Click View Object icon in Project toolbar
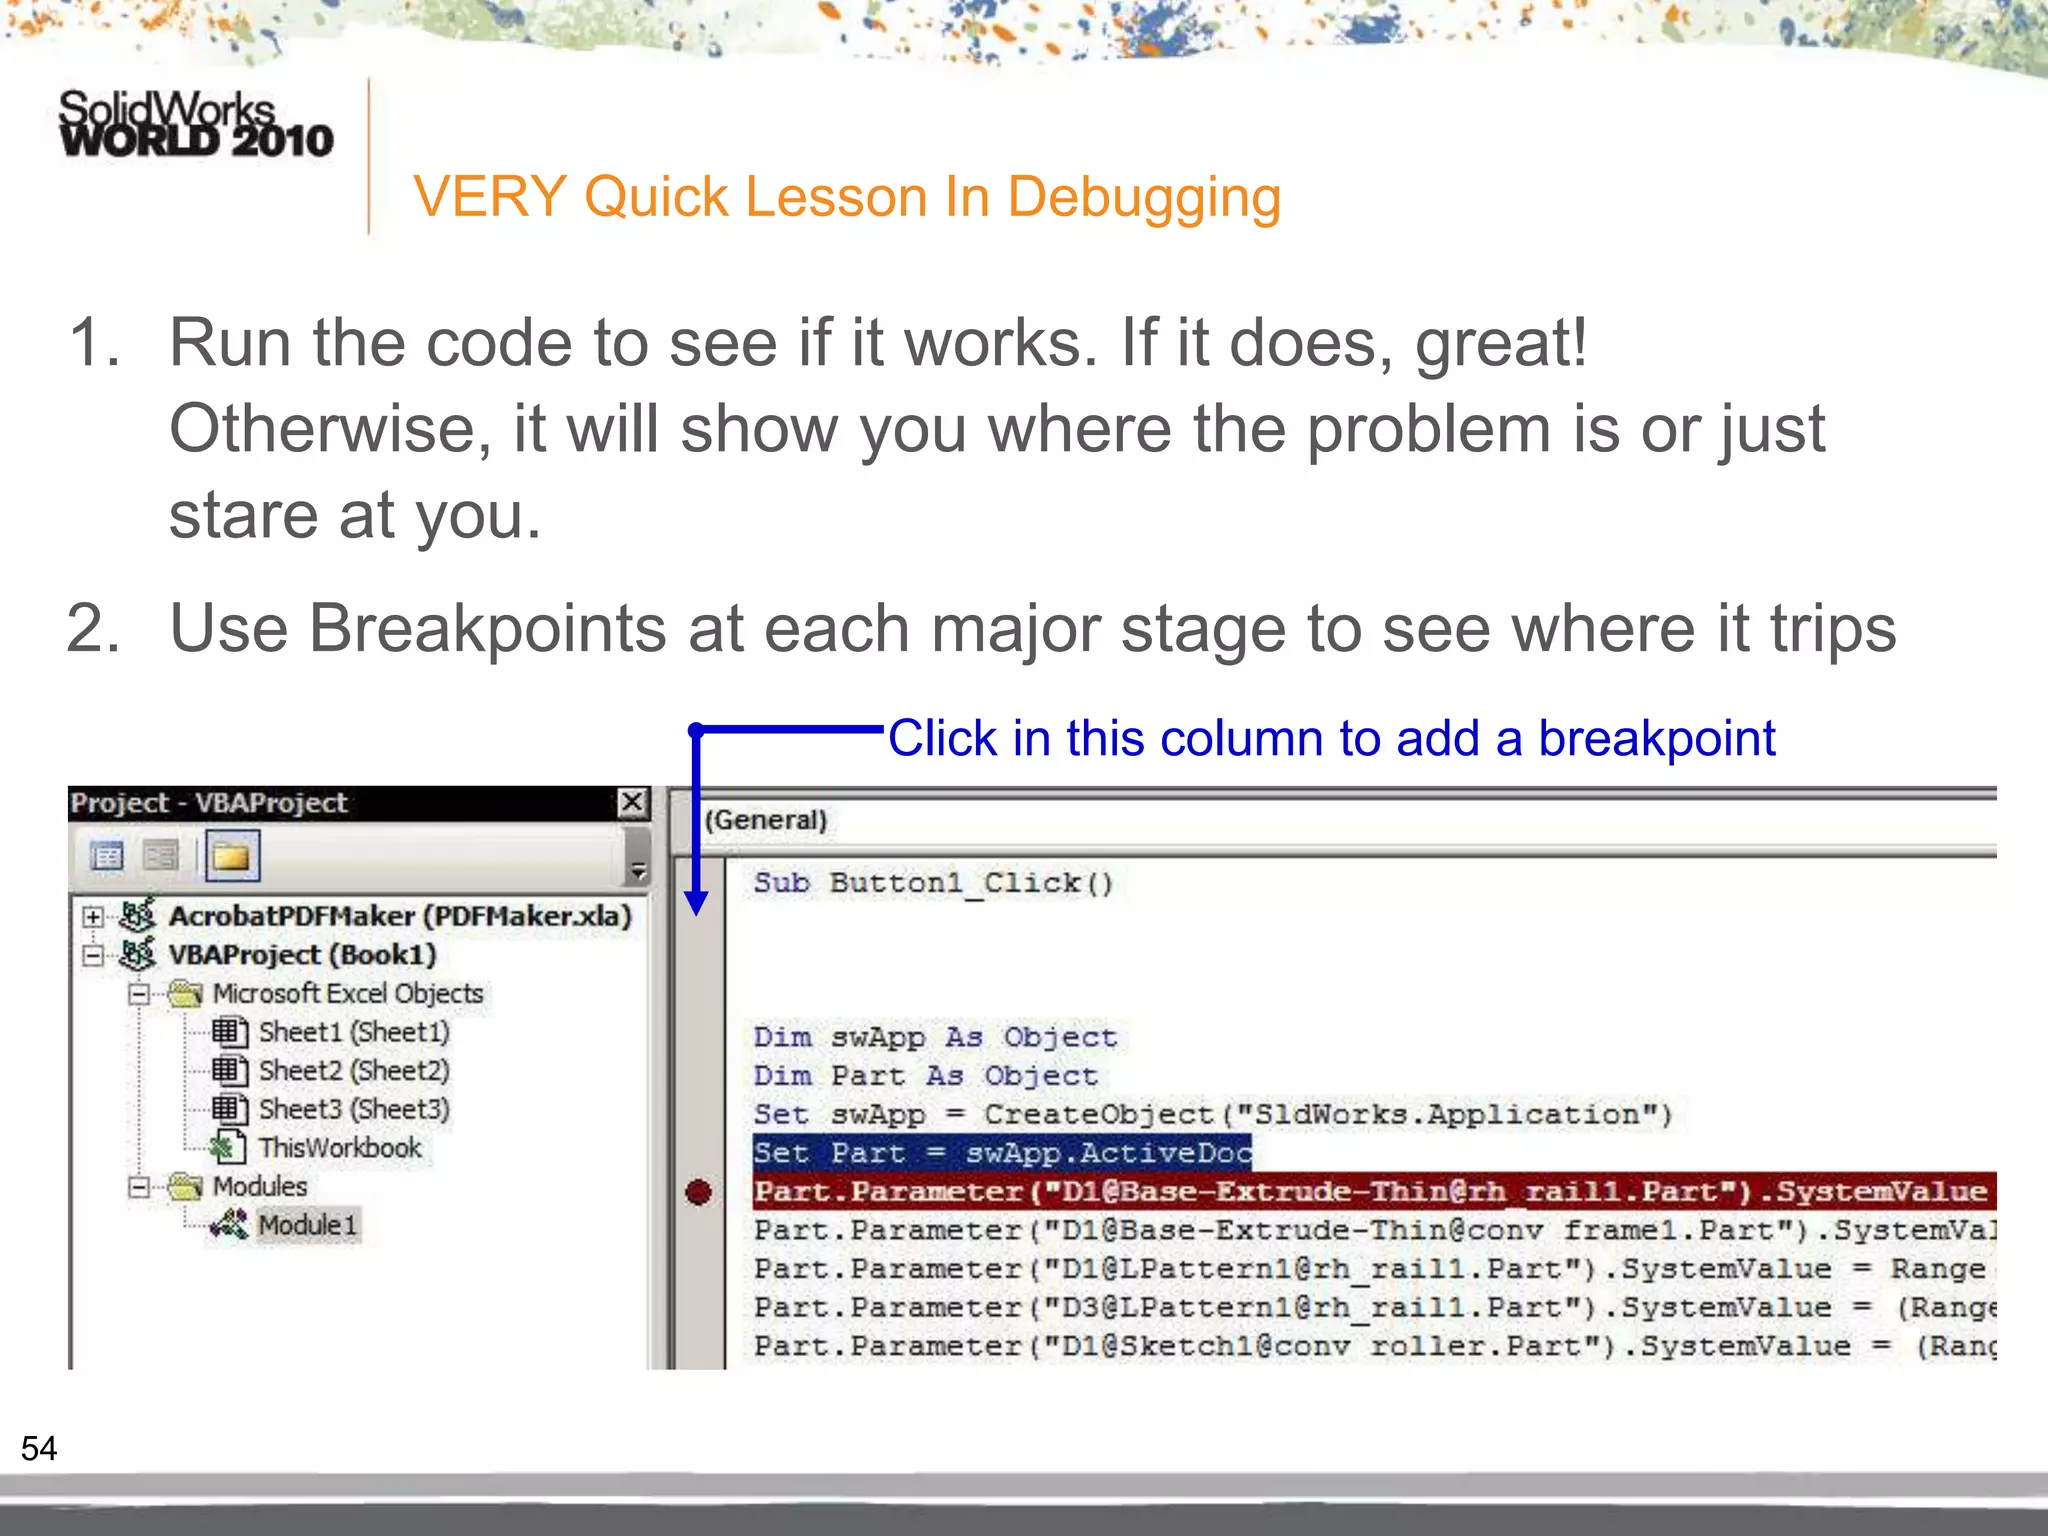 click(160, 856)
